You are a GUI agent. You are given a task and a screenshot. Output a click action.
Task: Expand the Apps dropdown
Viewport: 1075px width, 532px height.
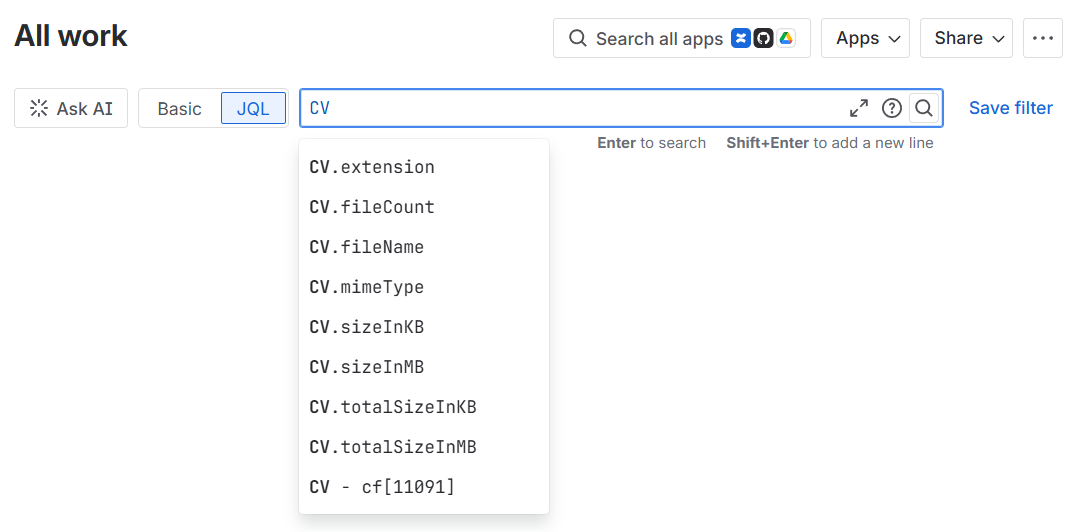[x=865, y=38]
